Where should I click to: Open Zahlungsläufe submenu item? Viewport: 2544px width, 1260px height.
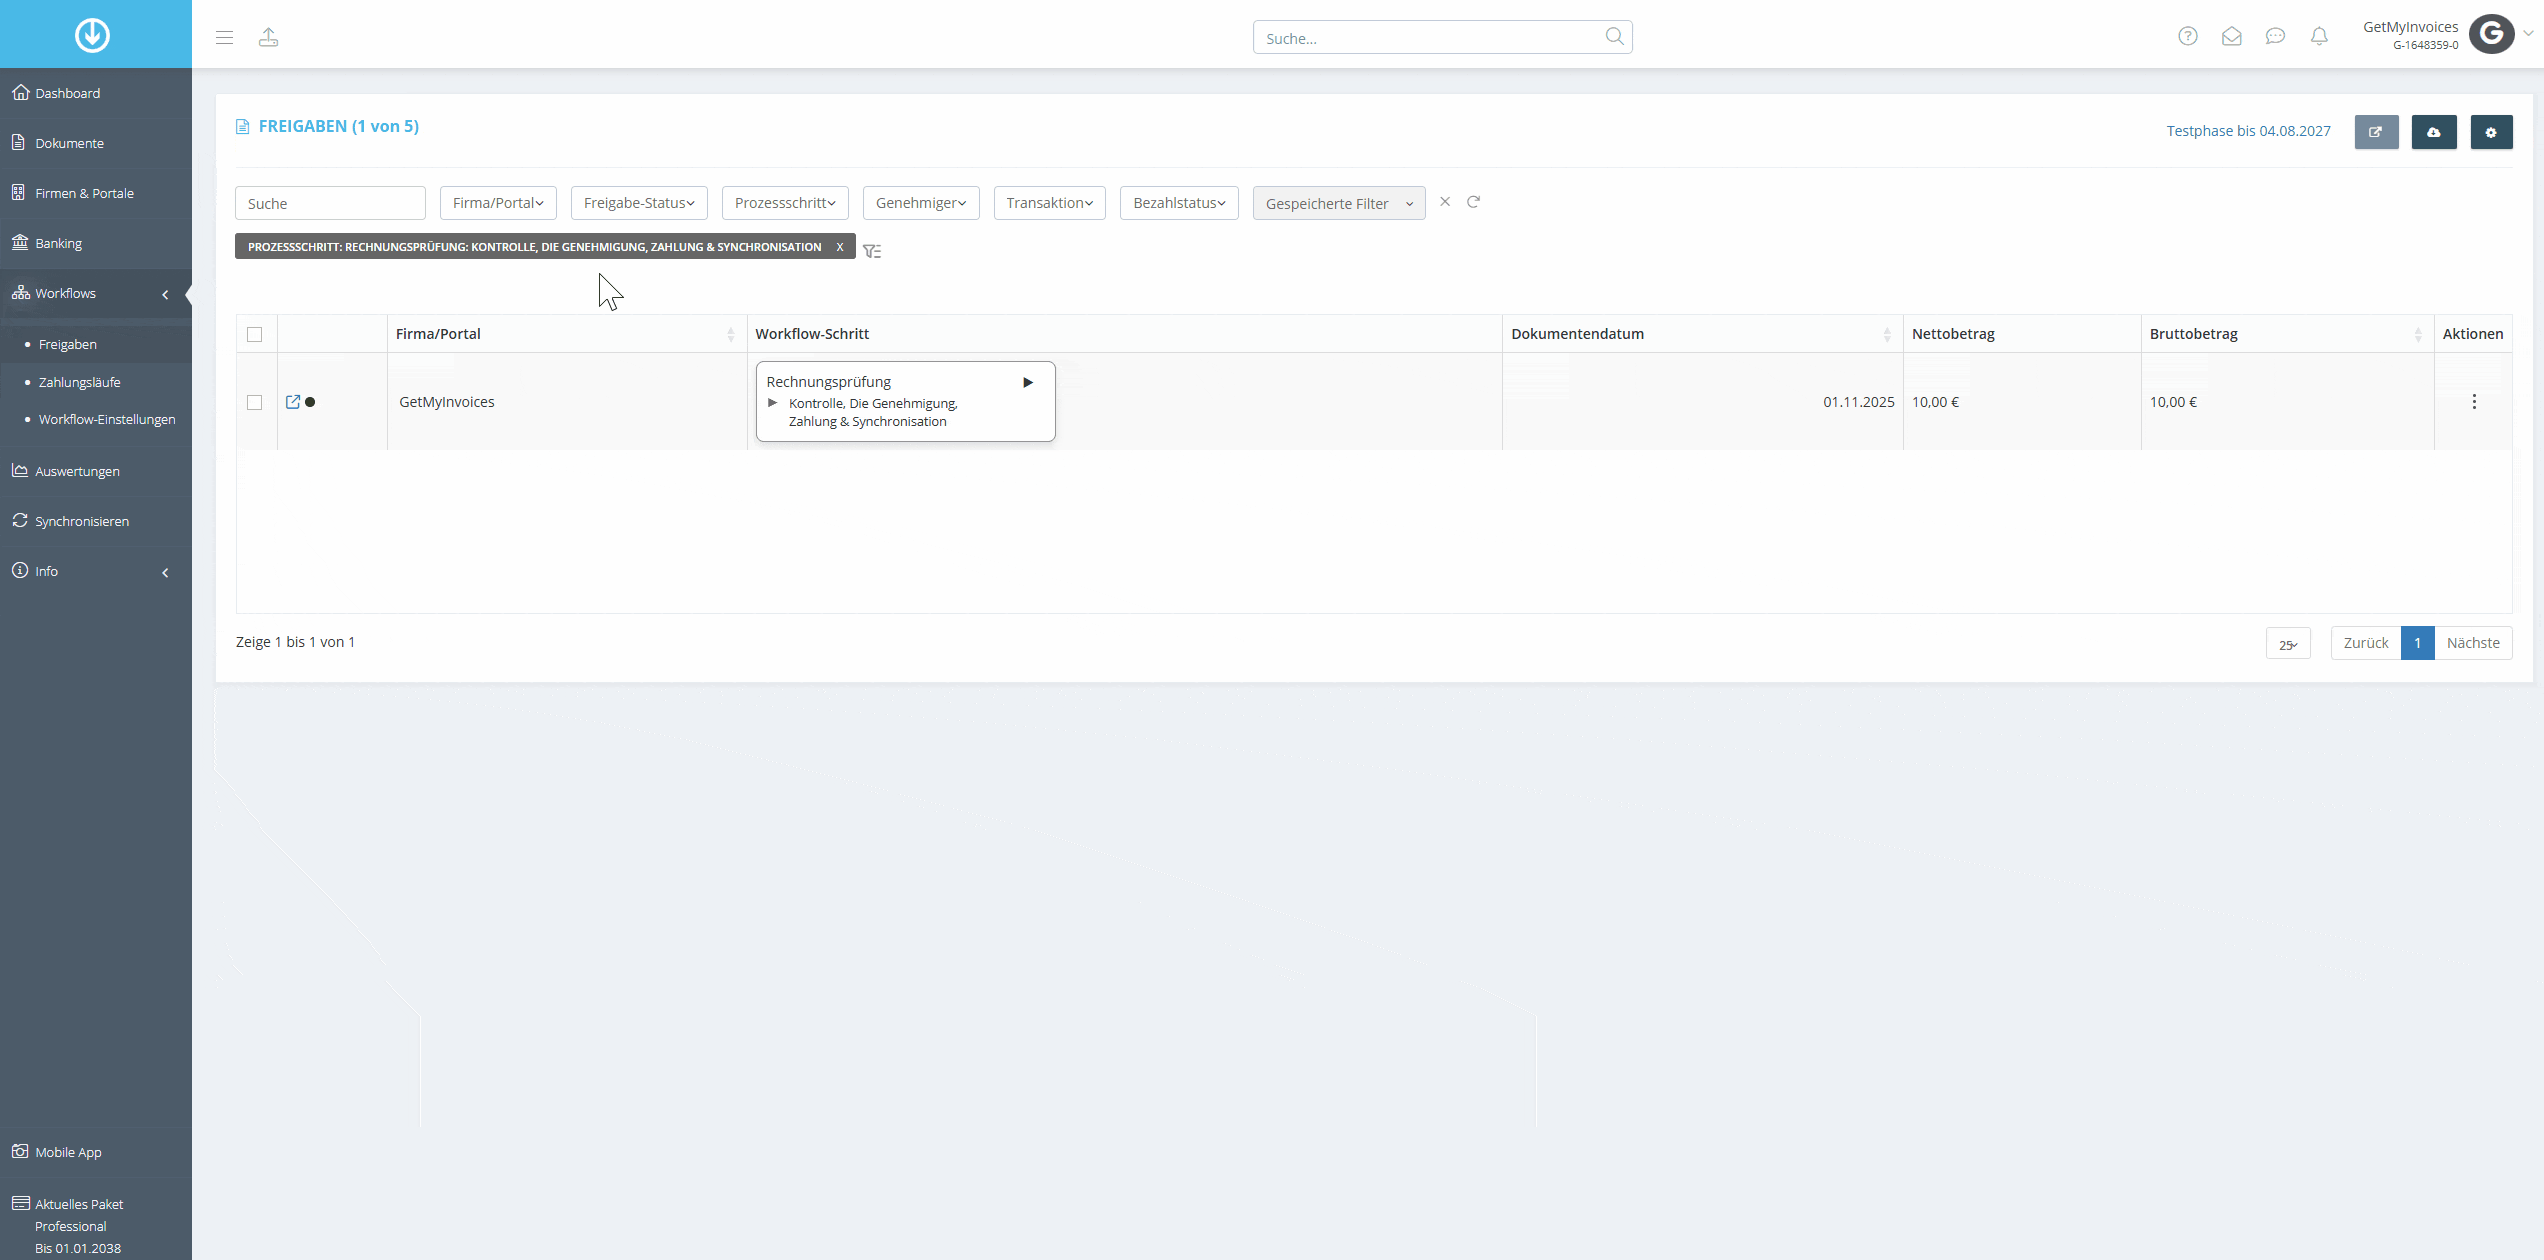coord(79,382)
